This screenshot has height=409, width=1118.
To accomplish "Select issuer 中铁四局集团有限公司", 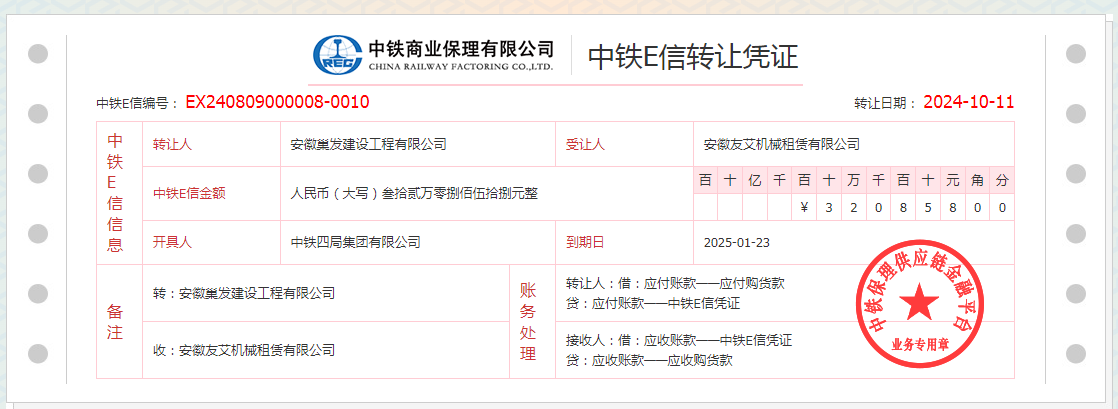I will (x=355, y=242).
